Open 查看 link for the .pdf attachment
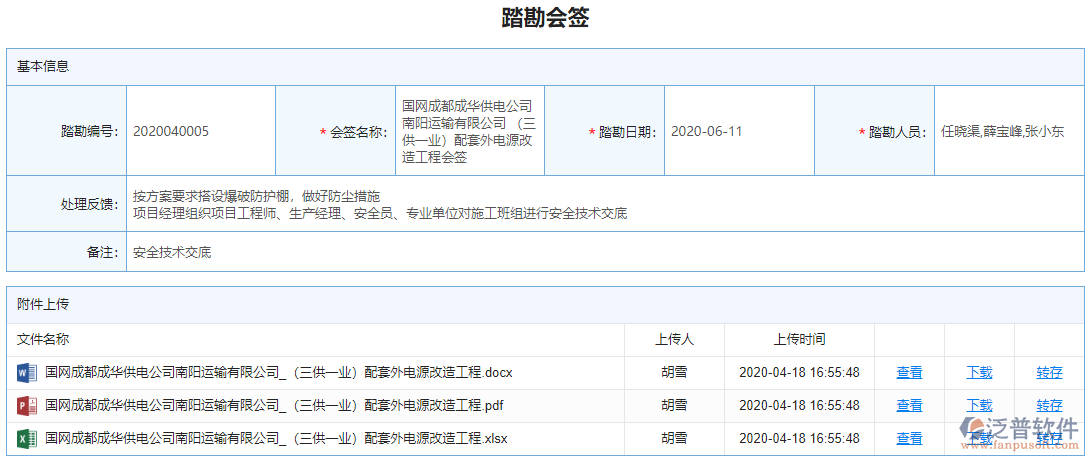The width and height of the screenshot is (1089, 461). click(909, 405)
